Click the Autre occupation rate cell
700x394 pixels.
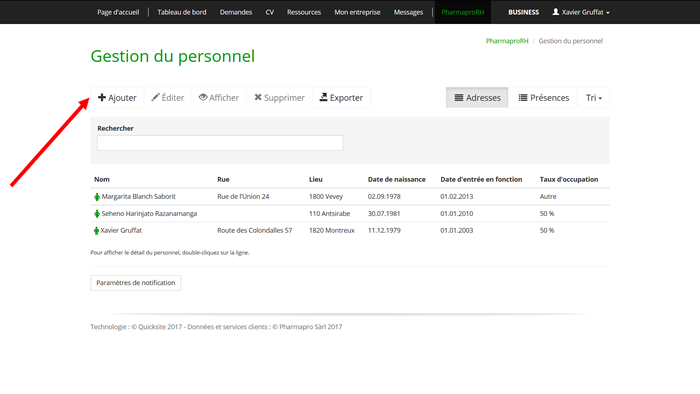pos(548,196)
